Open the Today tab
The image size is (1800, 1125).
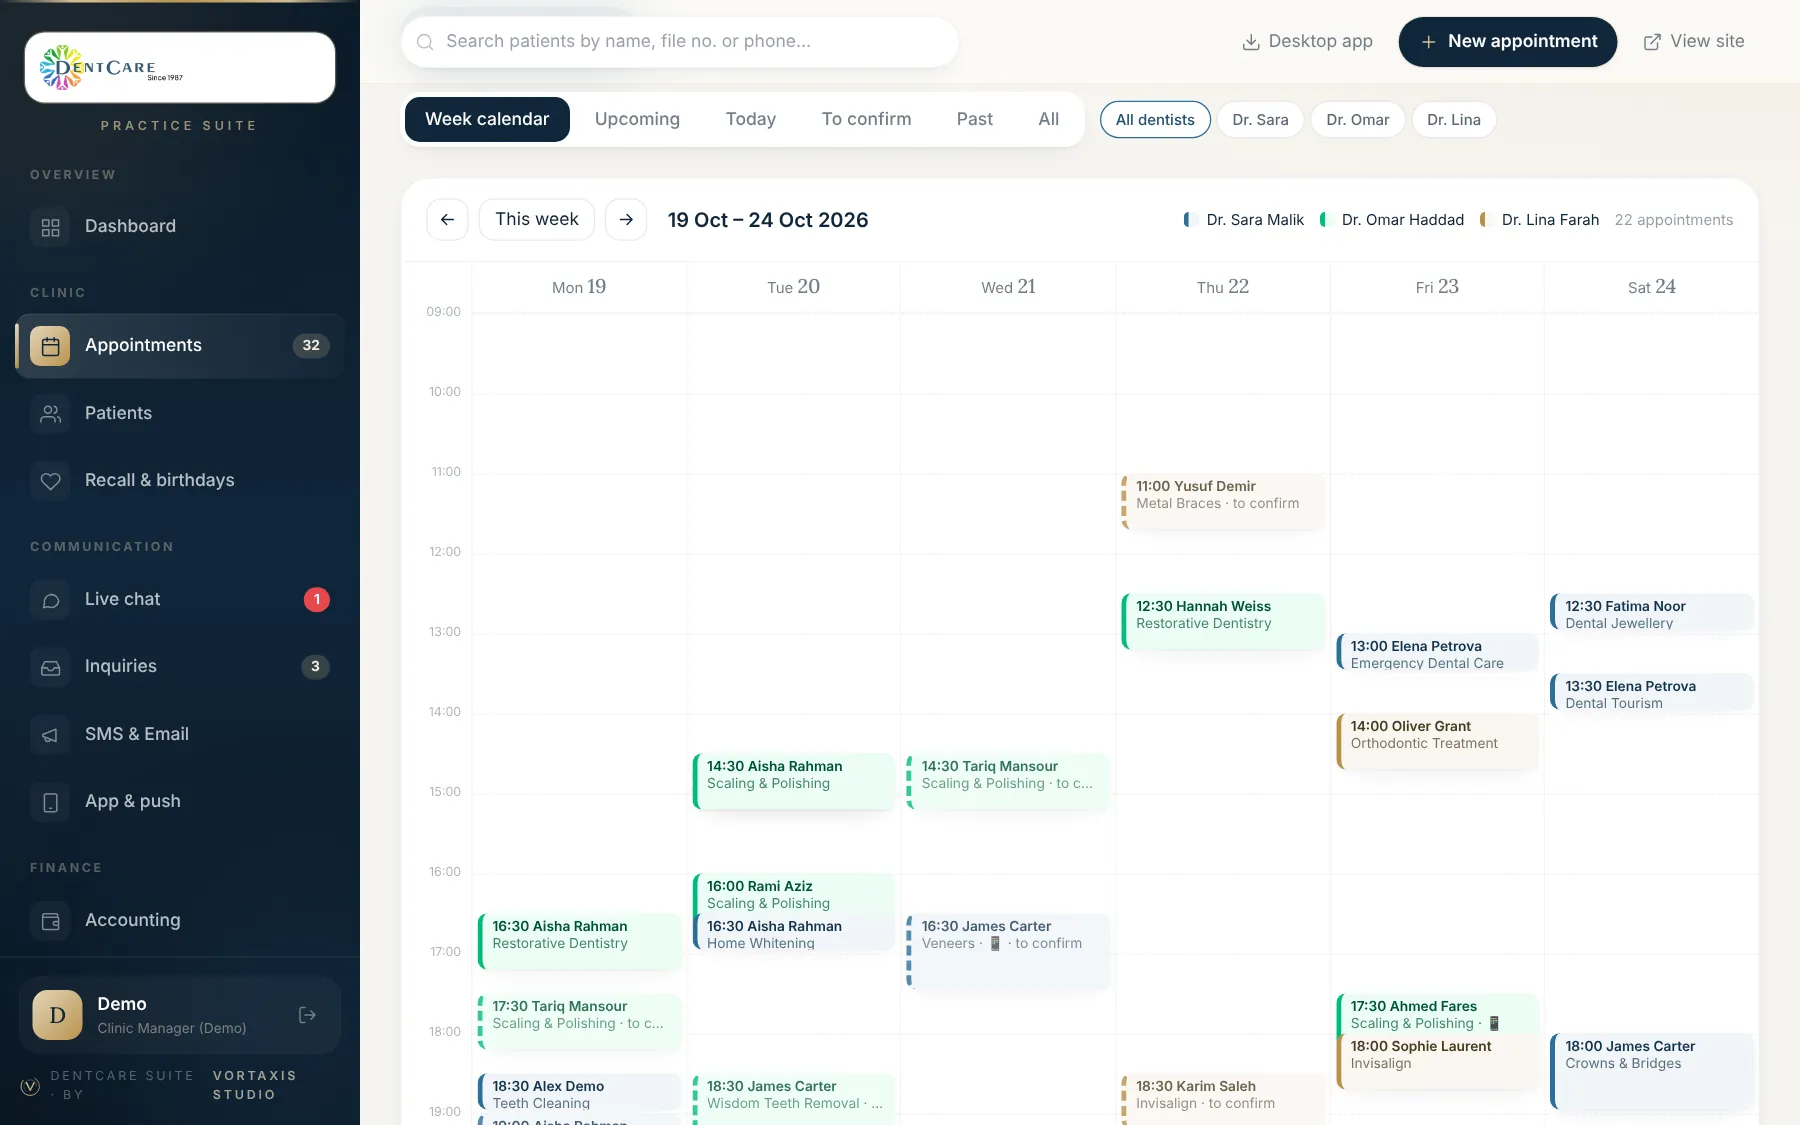click(751, 119)
